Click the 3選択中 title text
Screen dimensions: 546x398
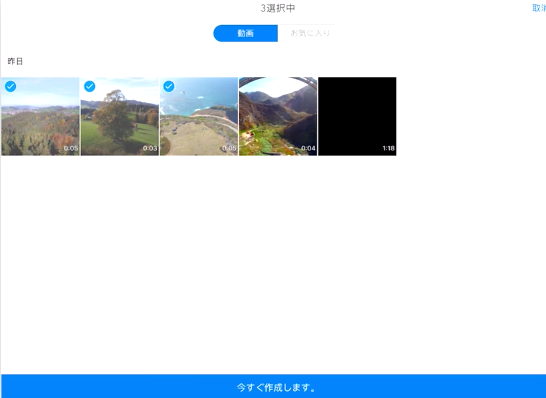click(x=278, y=8)
